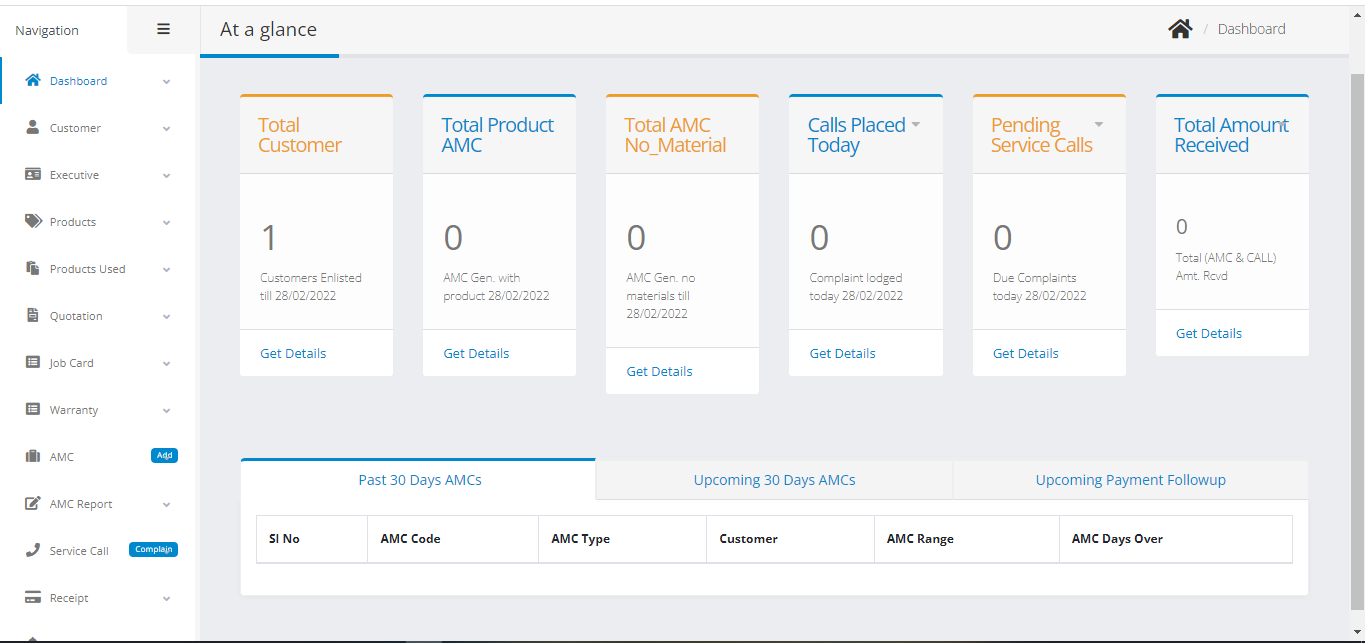
Task: Click the home icon in the breadcrumb
Action: [1180, 28]
